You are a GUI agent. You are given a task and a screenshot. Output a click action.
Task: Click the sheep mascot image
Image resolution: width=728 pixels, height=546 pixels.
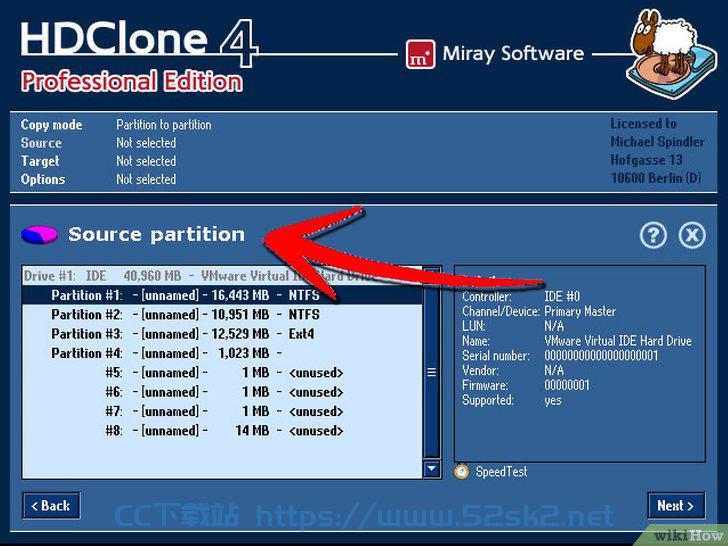[x=670, y=53]
